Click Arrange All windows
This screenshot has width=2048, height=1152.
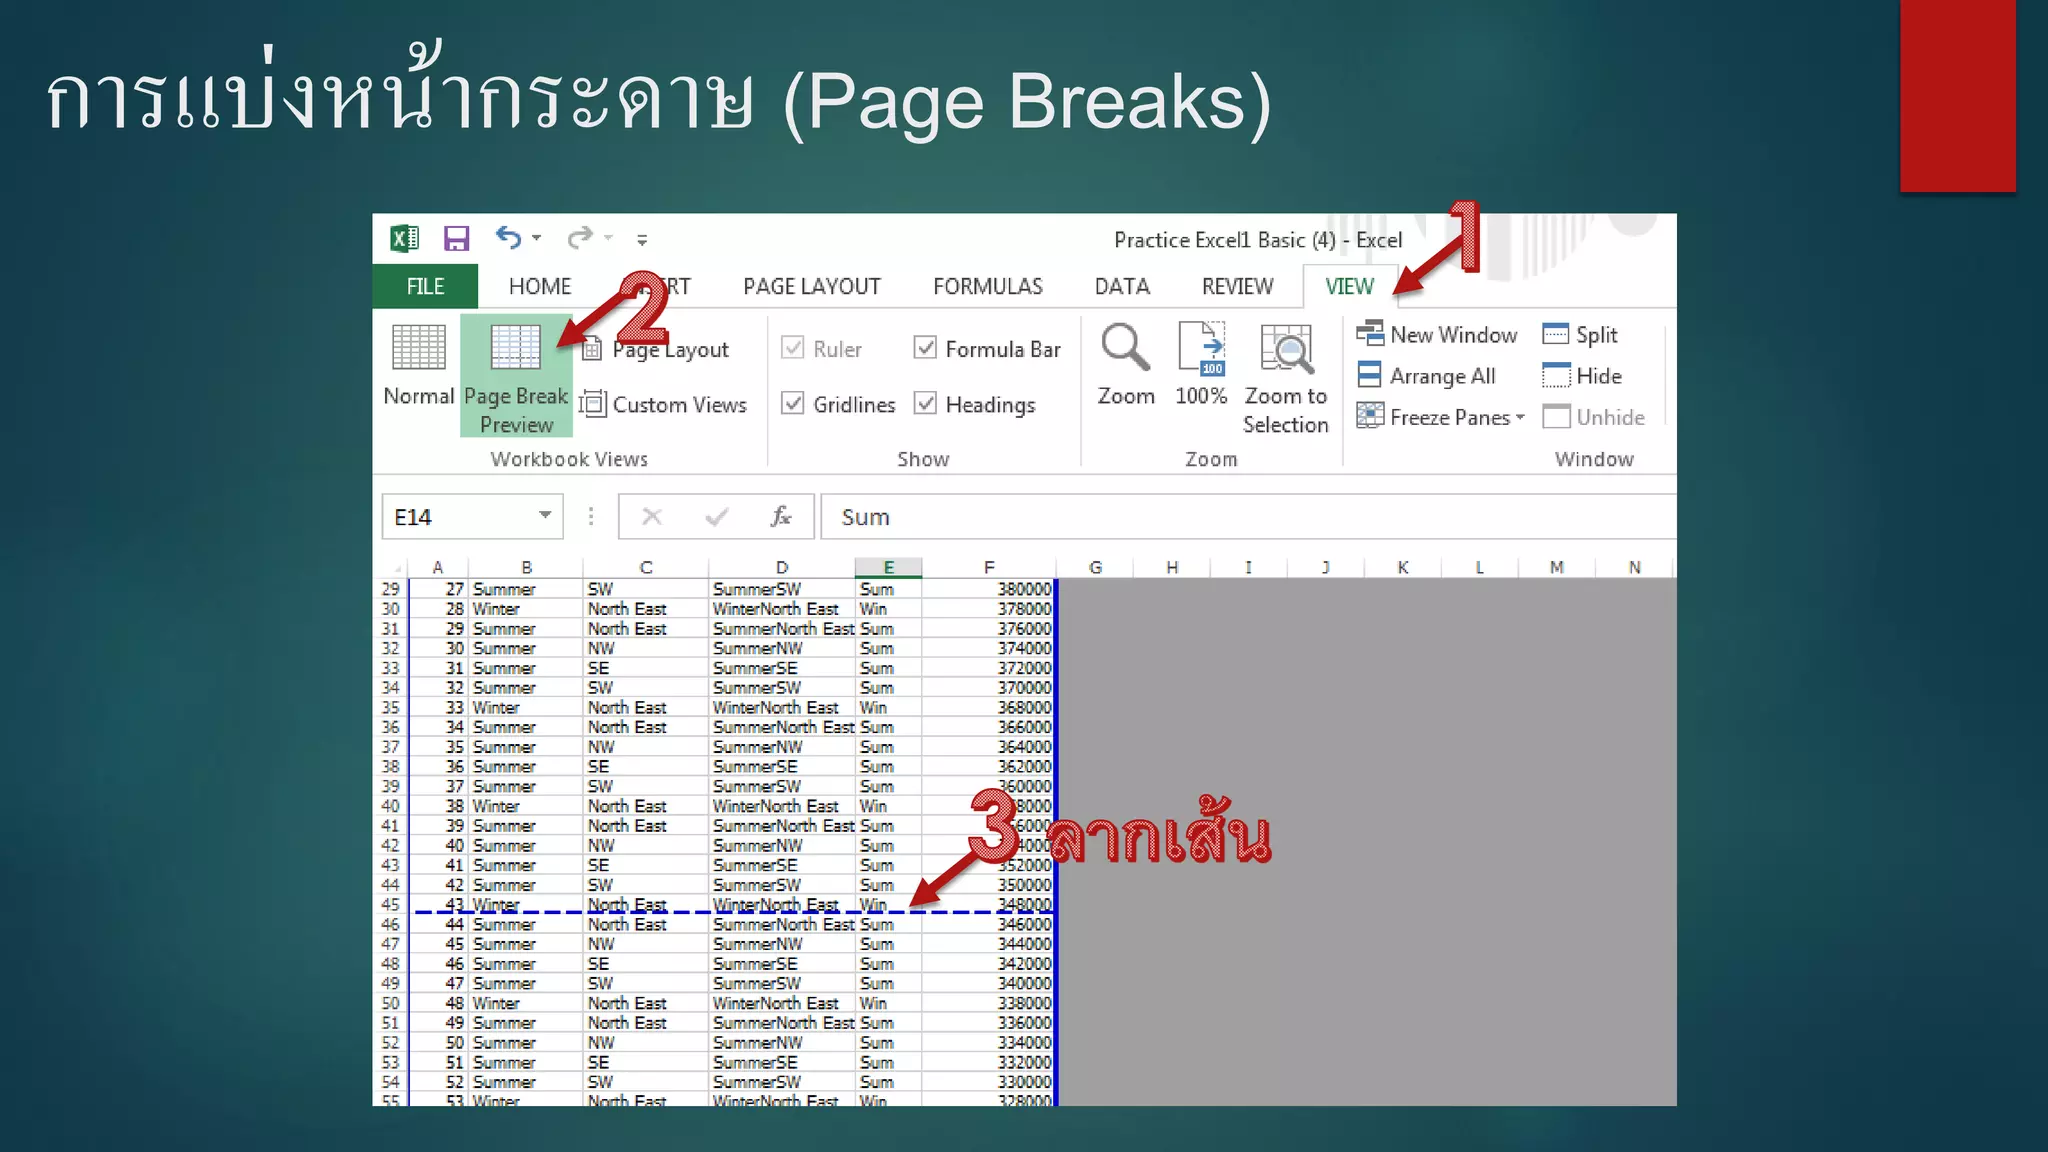click(1426, 376)
